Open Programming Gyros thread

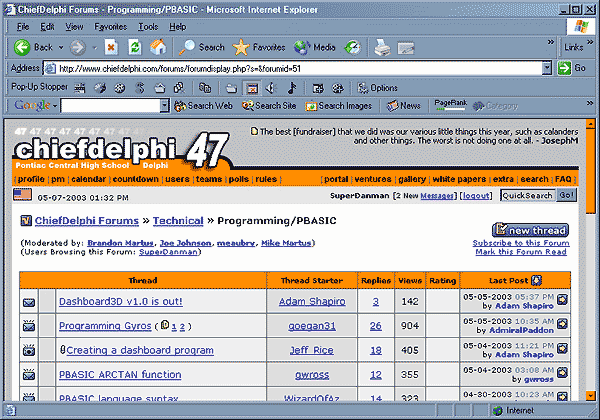105,326
